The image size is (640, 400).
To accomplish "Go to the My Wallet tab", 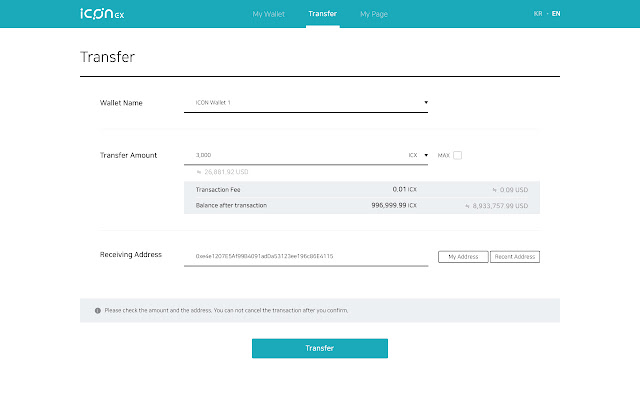I will 269,14.
